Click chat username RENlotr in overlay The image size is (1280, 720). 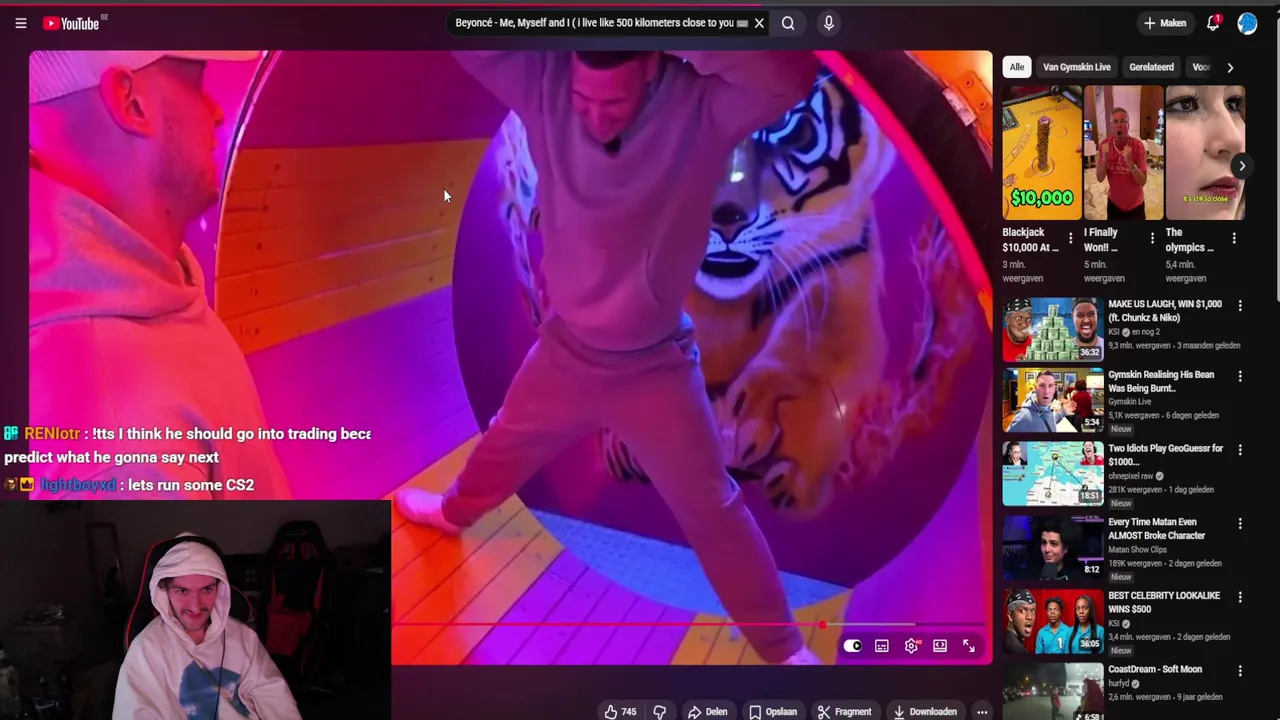point(52,434)
